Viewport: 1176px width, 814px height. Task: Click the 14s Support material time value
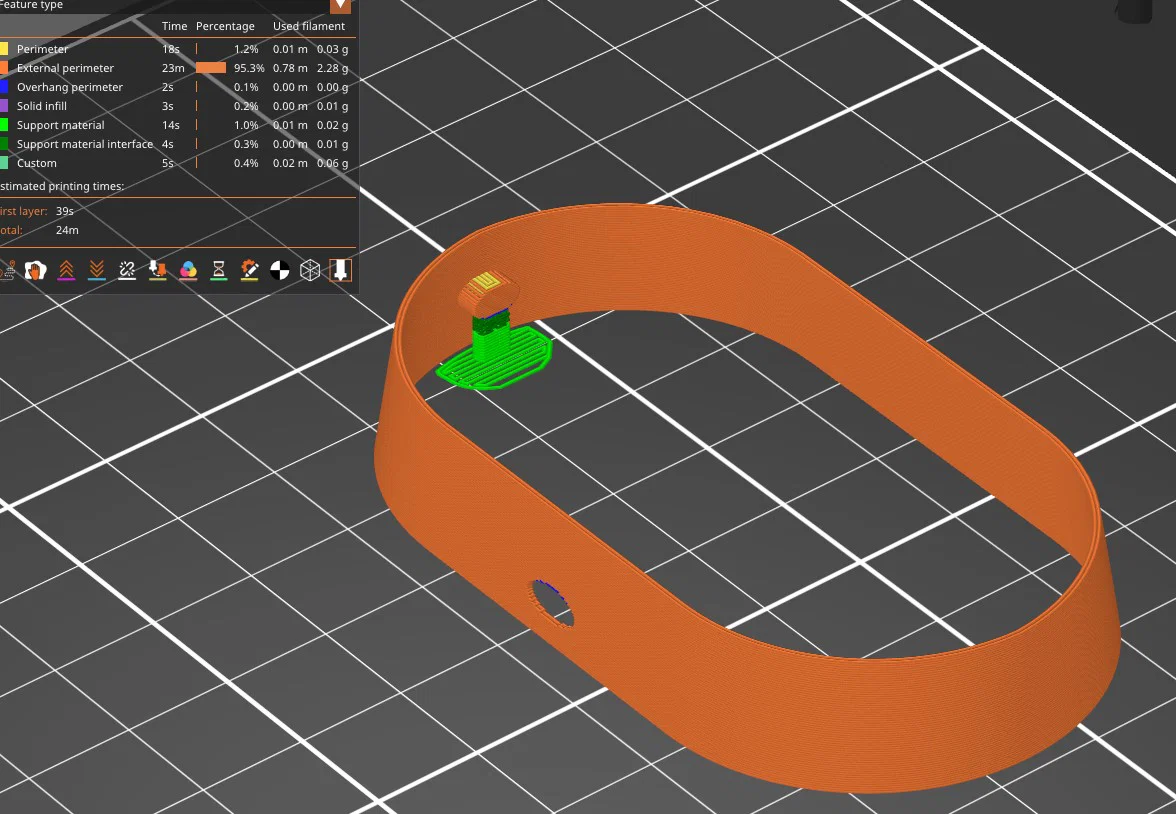(x=171, y=125)
